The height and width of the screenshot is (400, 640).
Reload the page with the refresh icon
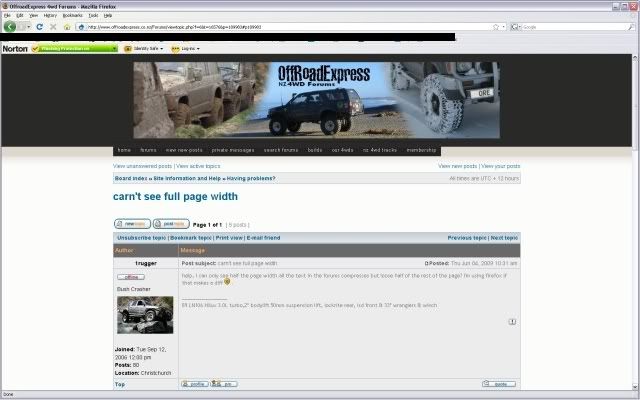(x=40, y=27)
